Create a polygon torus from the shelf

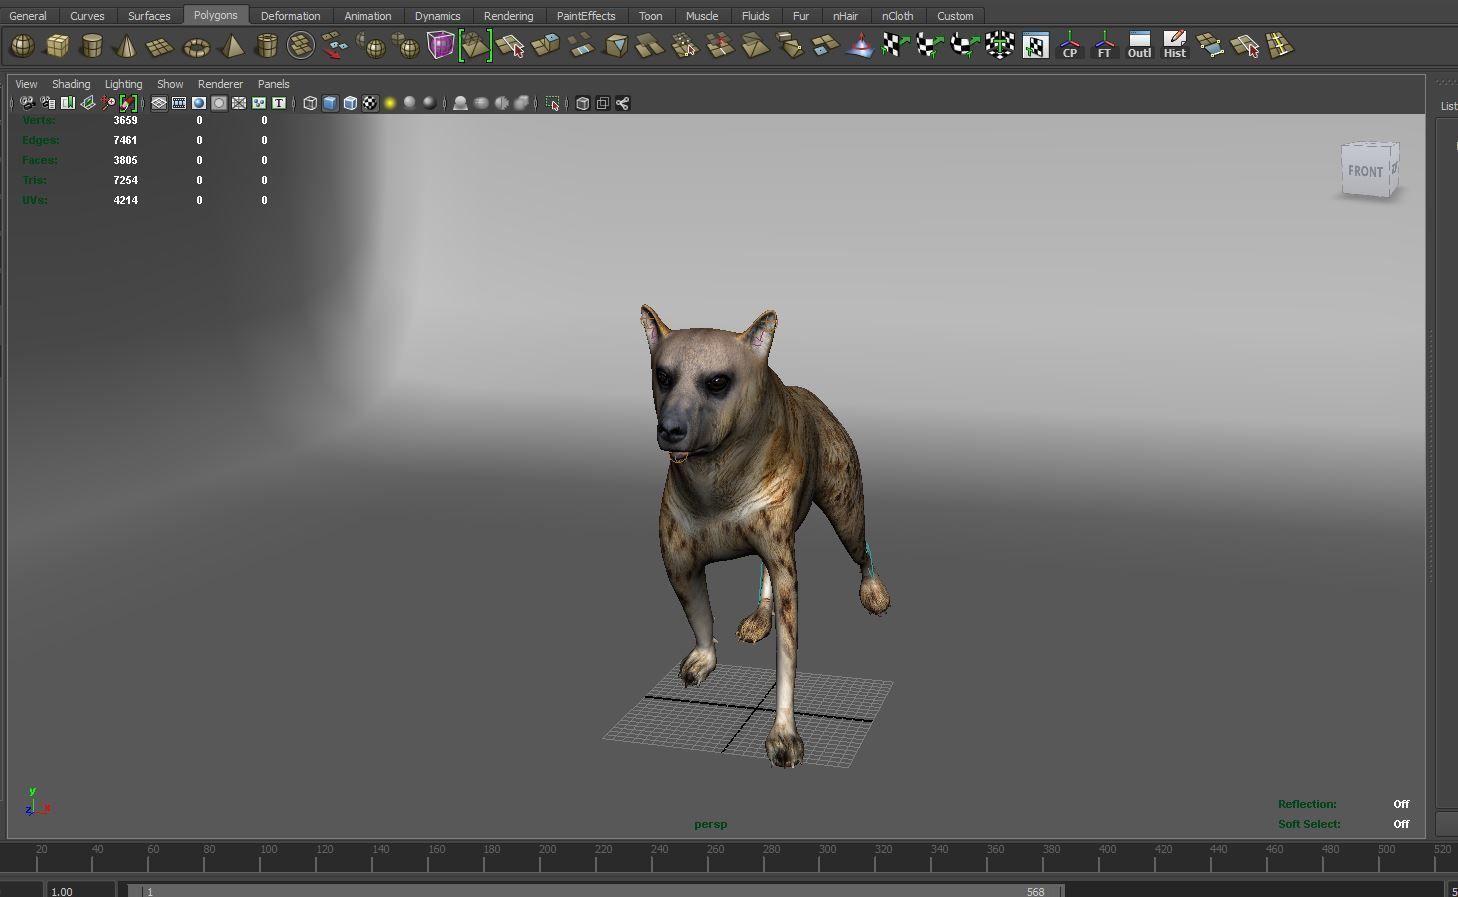[196, 46]
